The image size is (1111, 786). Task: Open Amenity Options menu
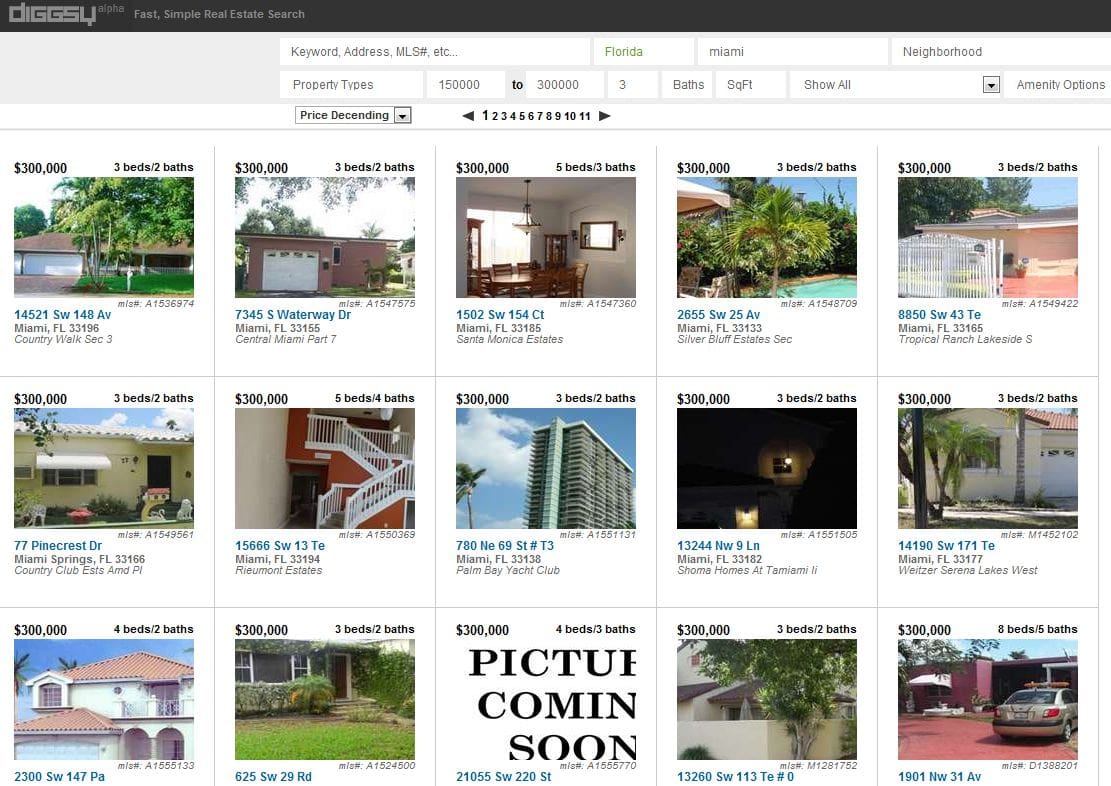tap(1059, 85)
